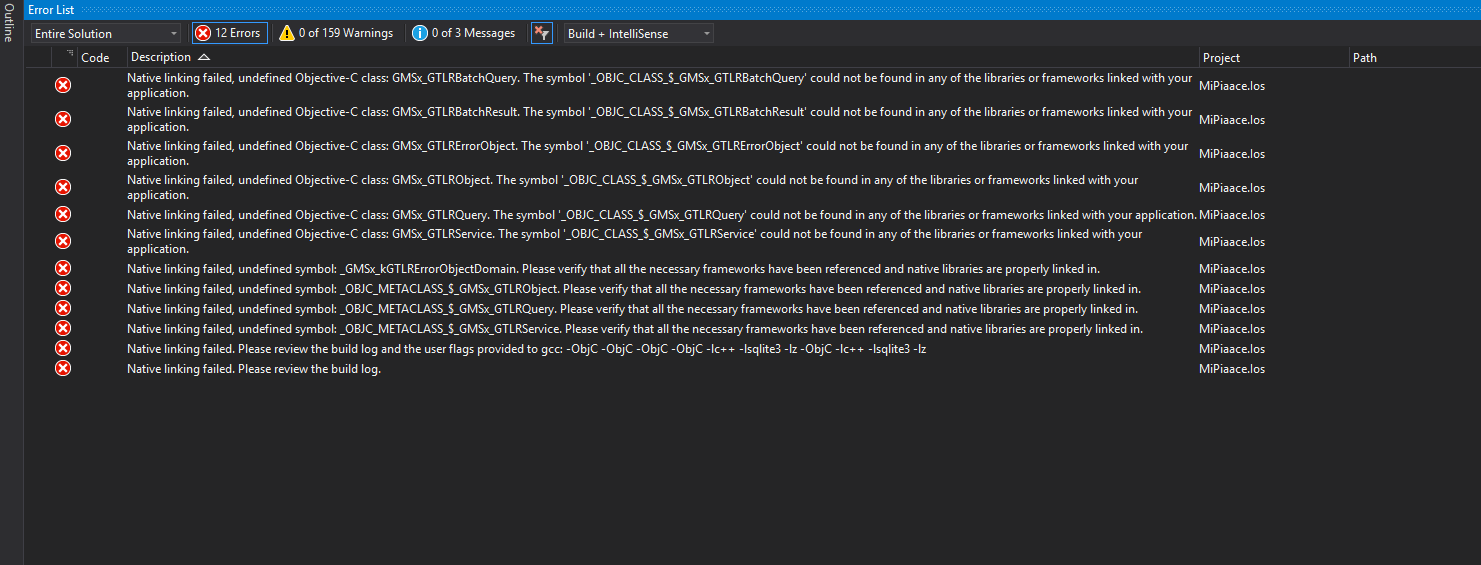Select the undefined class GMSx_GTLRQuery description

[662, 214]
